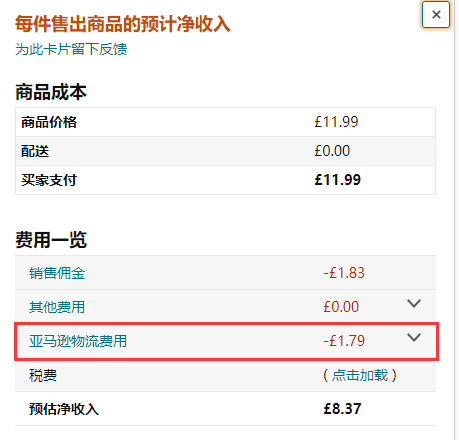
Task: Expand the 其他费用 row chevron
Action: pyautogui.click(x=414, y=303)
